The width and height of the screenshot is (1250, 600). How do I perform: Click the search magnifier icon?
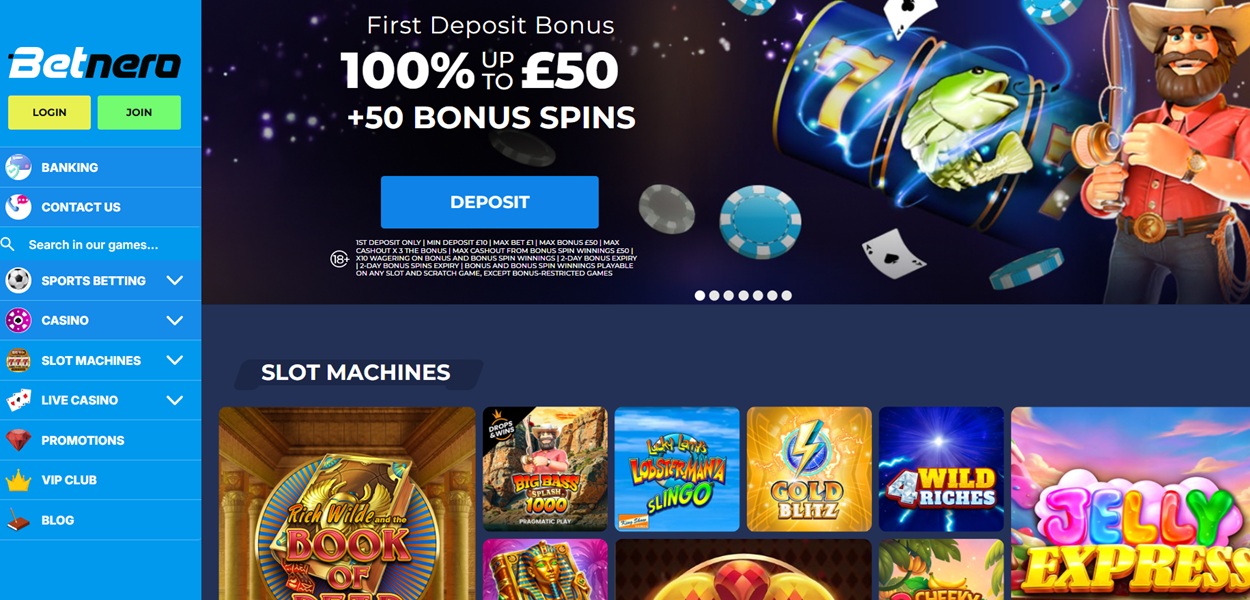8,245
